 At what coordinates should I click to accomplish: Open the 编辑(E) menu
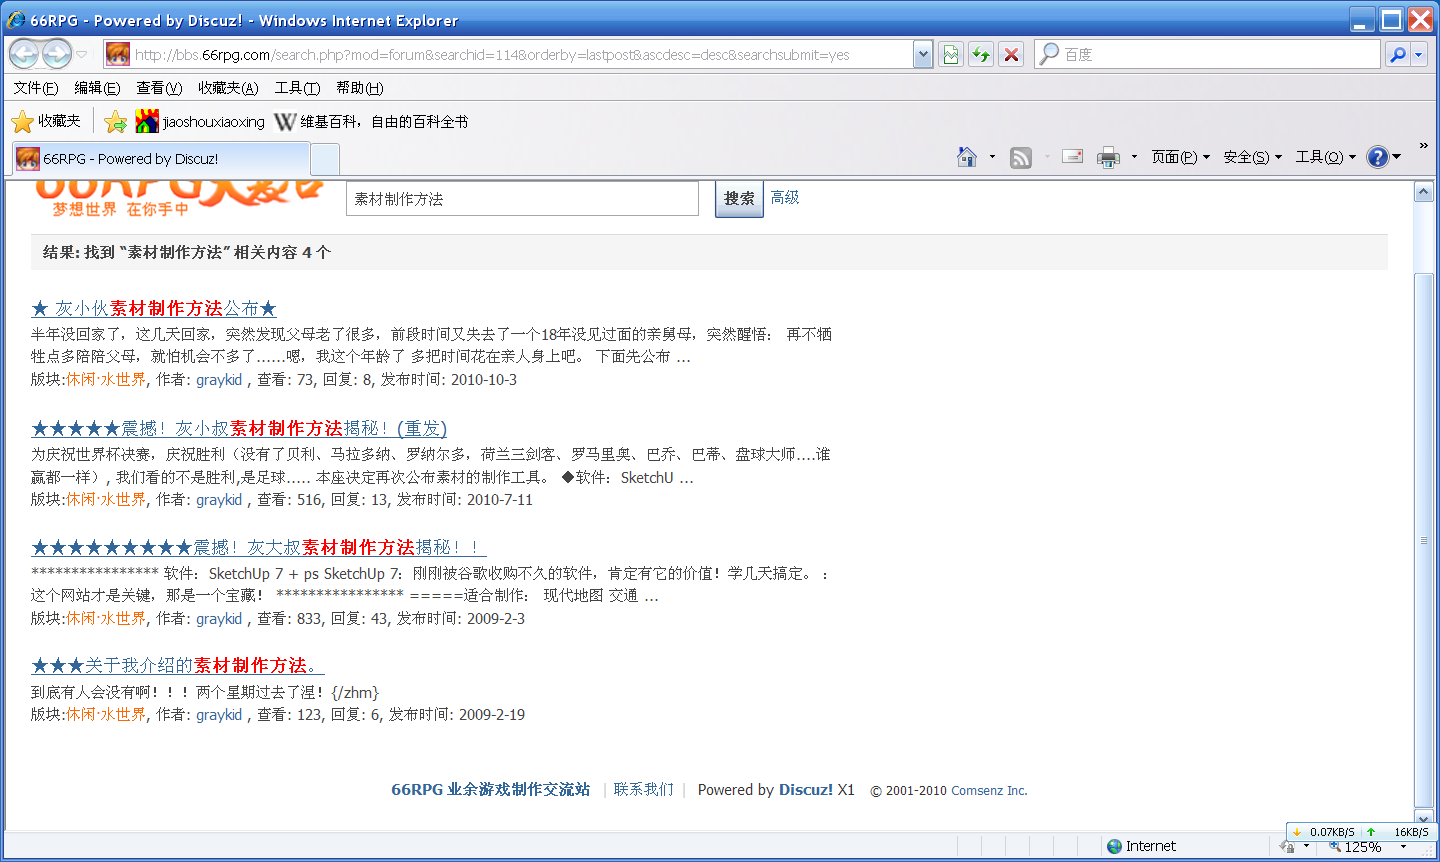point(97,88)
